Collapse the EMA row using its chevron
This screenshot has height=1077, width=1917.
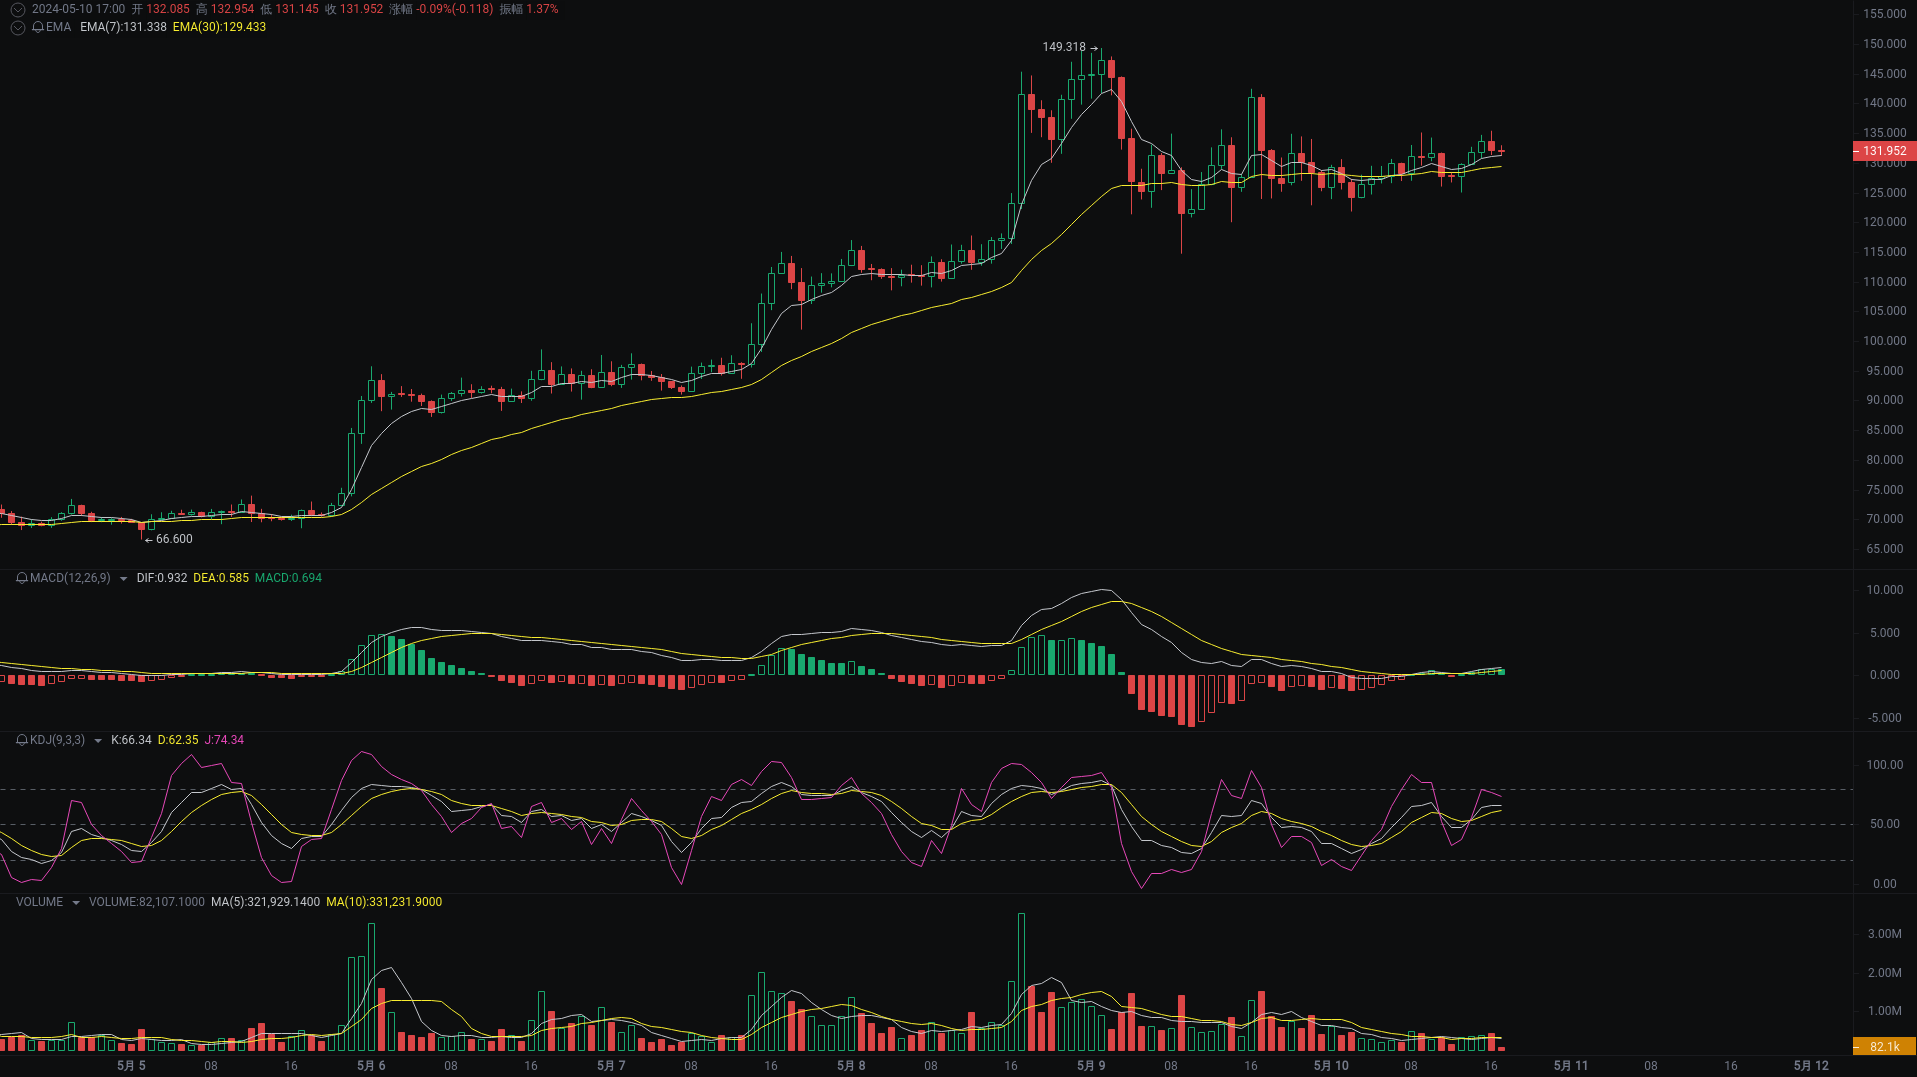pos(17,27)
